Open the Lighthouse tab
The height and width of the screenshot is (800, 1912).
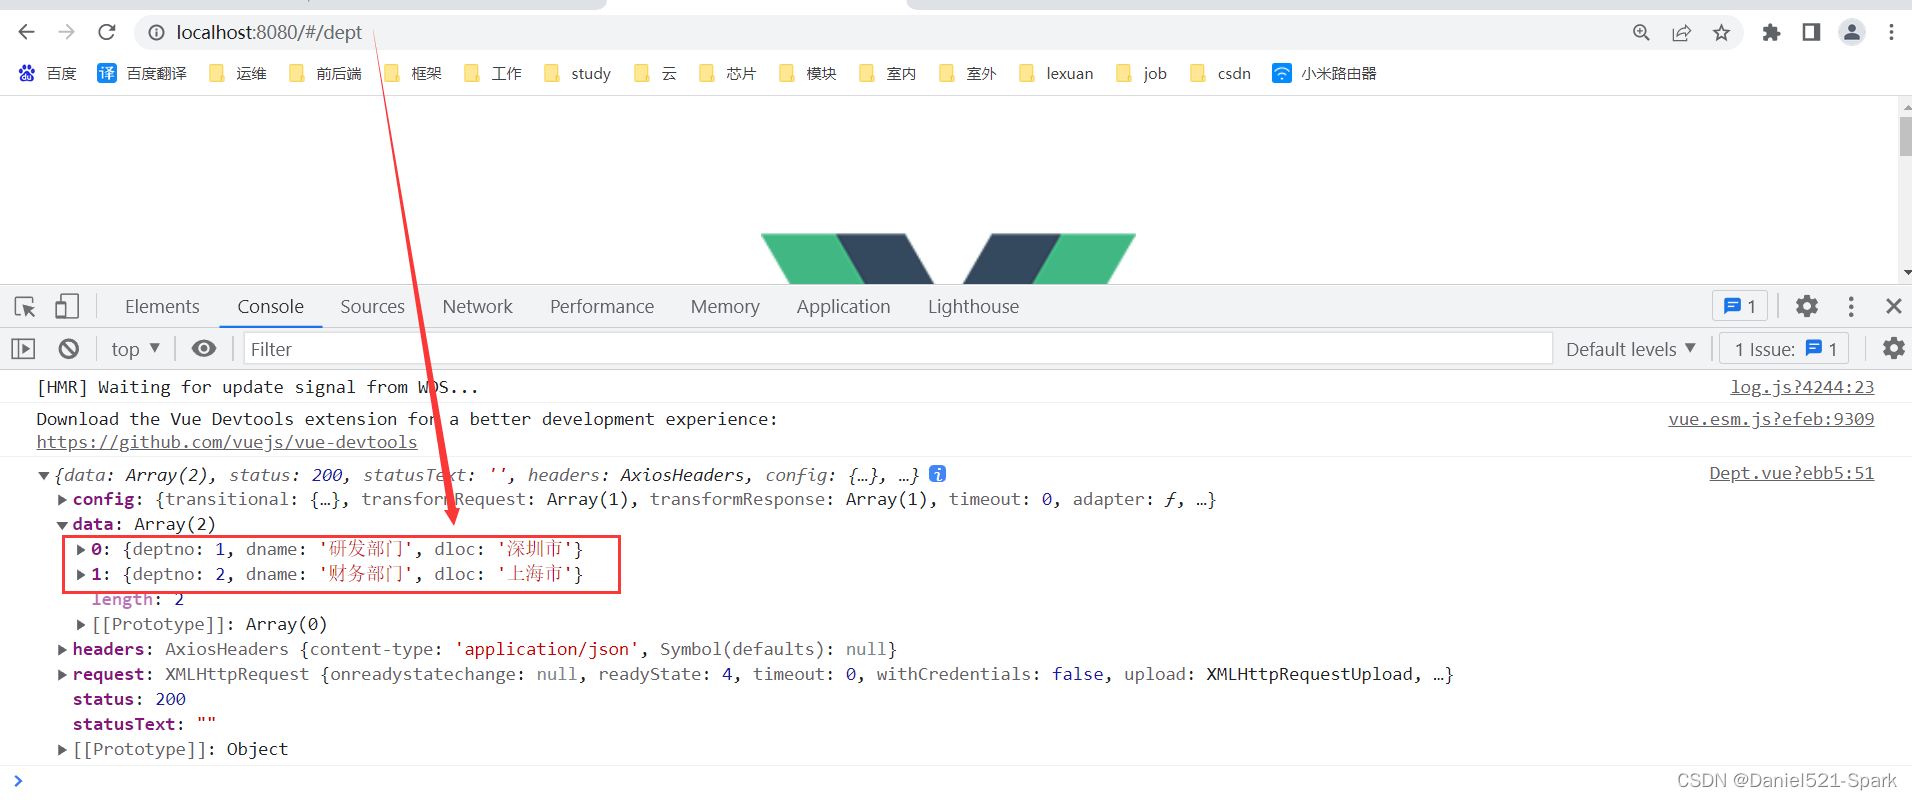(x=973, y=306)
